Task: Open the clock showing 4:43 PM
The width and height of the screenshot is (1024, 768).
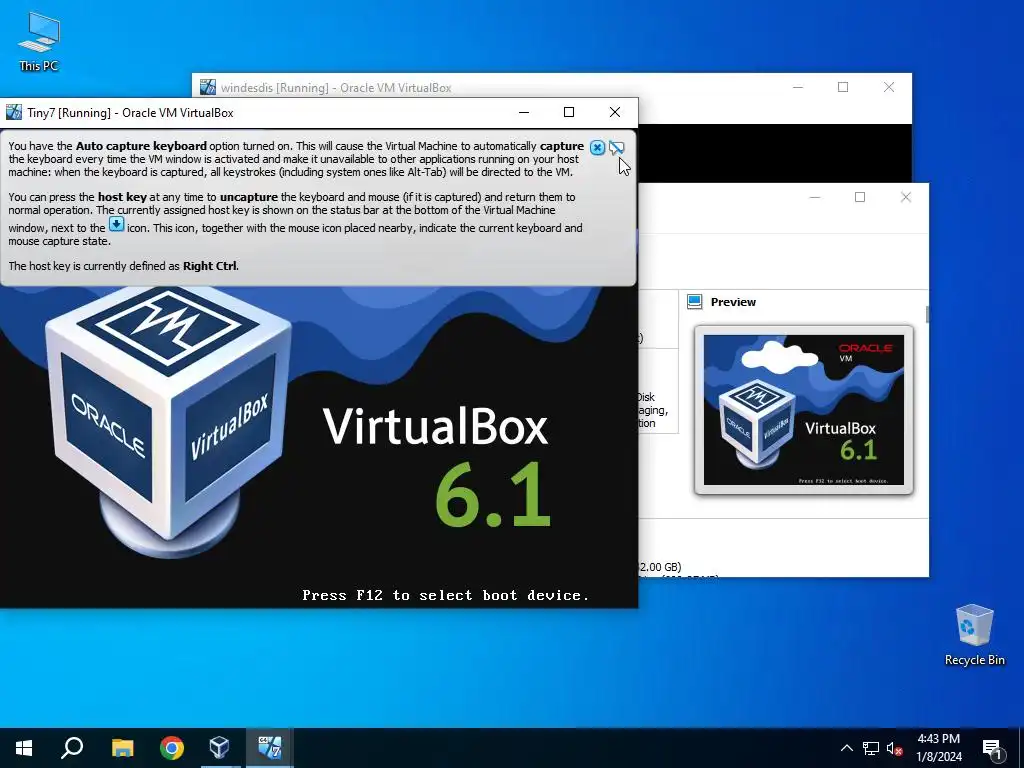Action: point(939,748)
